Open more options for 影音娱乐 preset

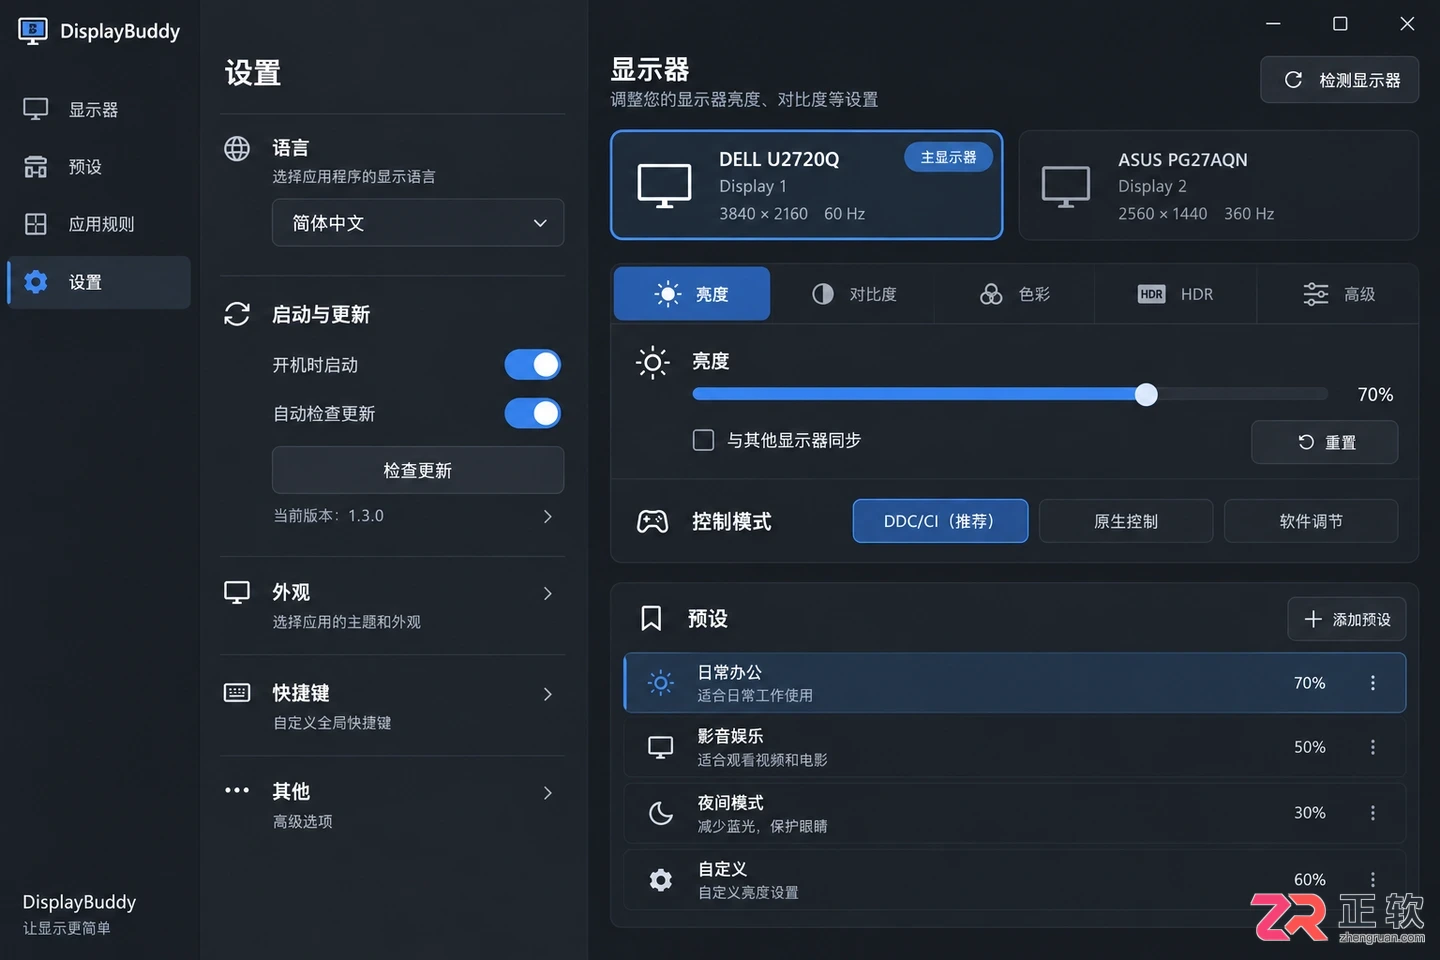1373,747
